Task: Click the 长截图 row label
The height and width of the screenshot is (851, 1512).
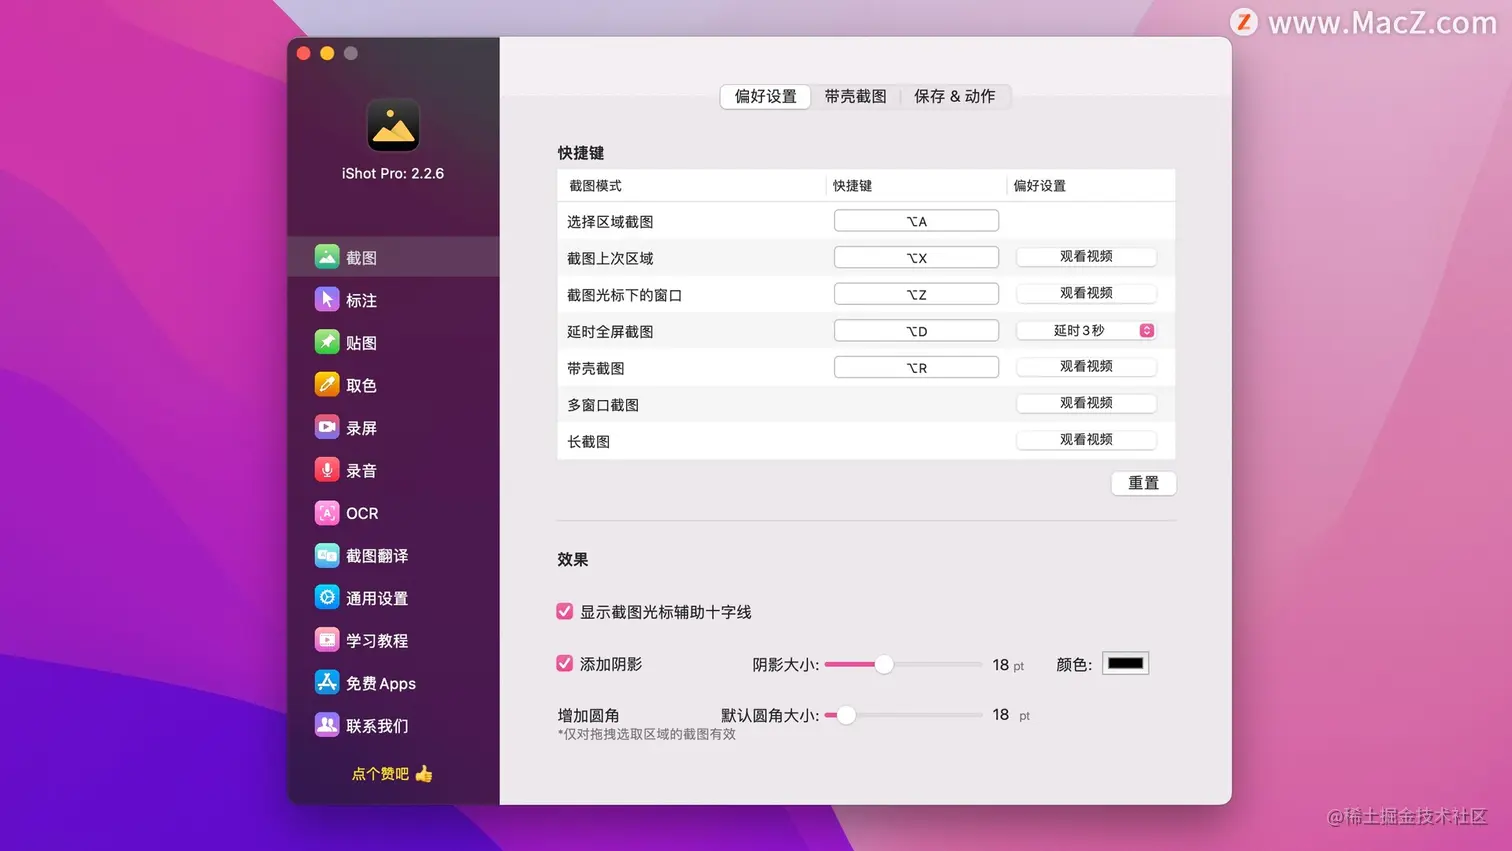Action: pyautogui.click(x=588, y=442)
